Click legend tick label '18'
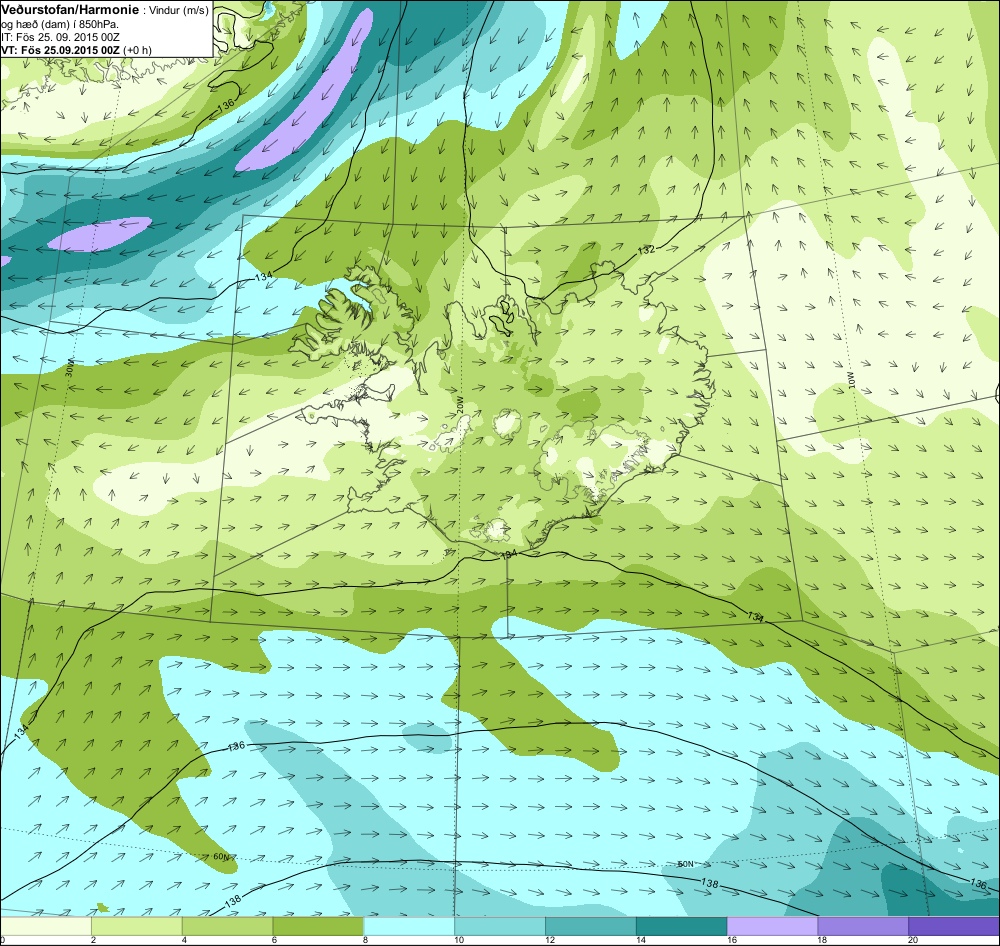Image resolution: width=1000 pixels, height=946 pixels. (822, 940)
